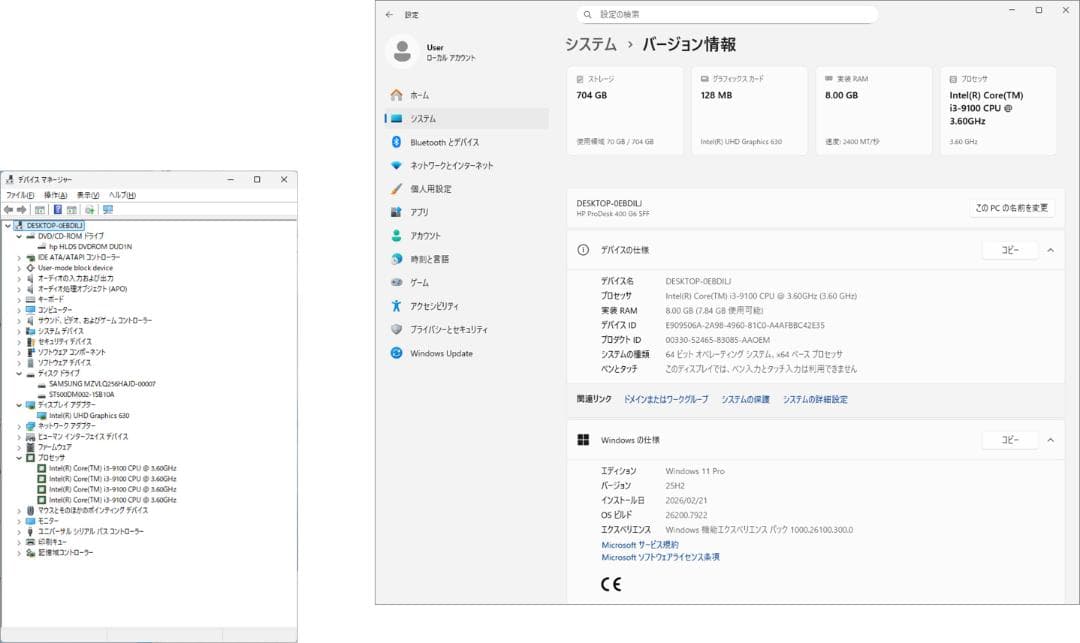This screenshot has height=643, width=1080.
Task: Open the ファイル(F) menu in Device Manager
Action: tap(20, 195)
